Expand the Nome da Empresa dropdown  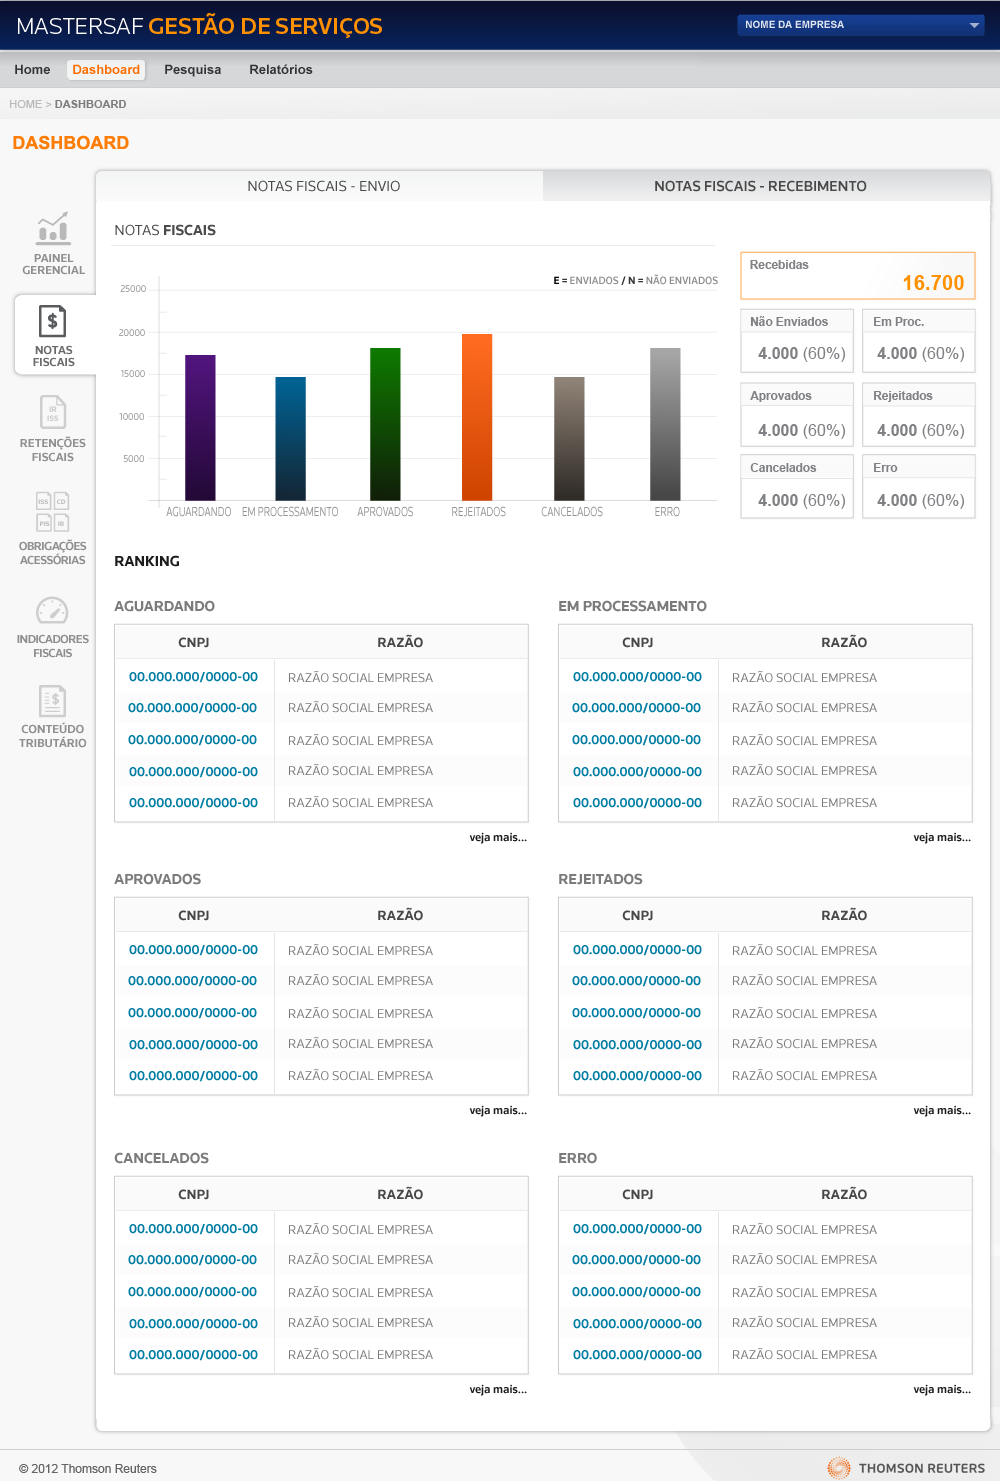point(861,25)
